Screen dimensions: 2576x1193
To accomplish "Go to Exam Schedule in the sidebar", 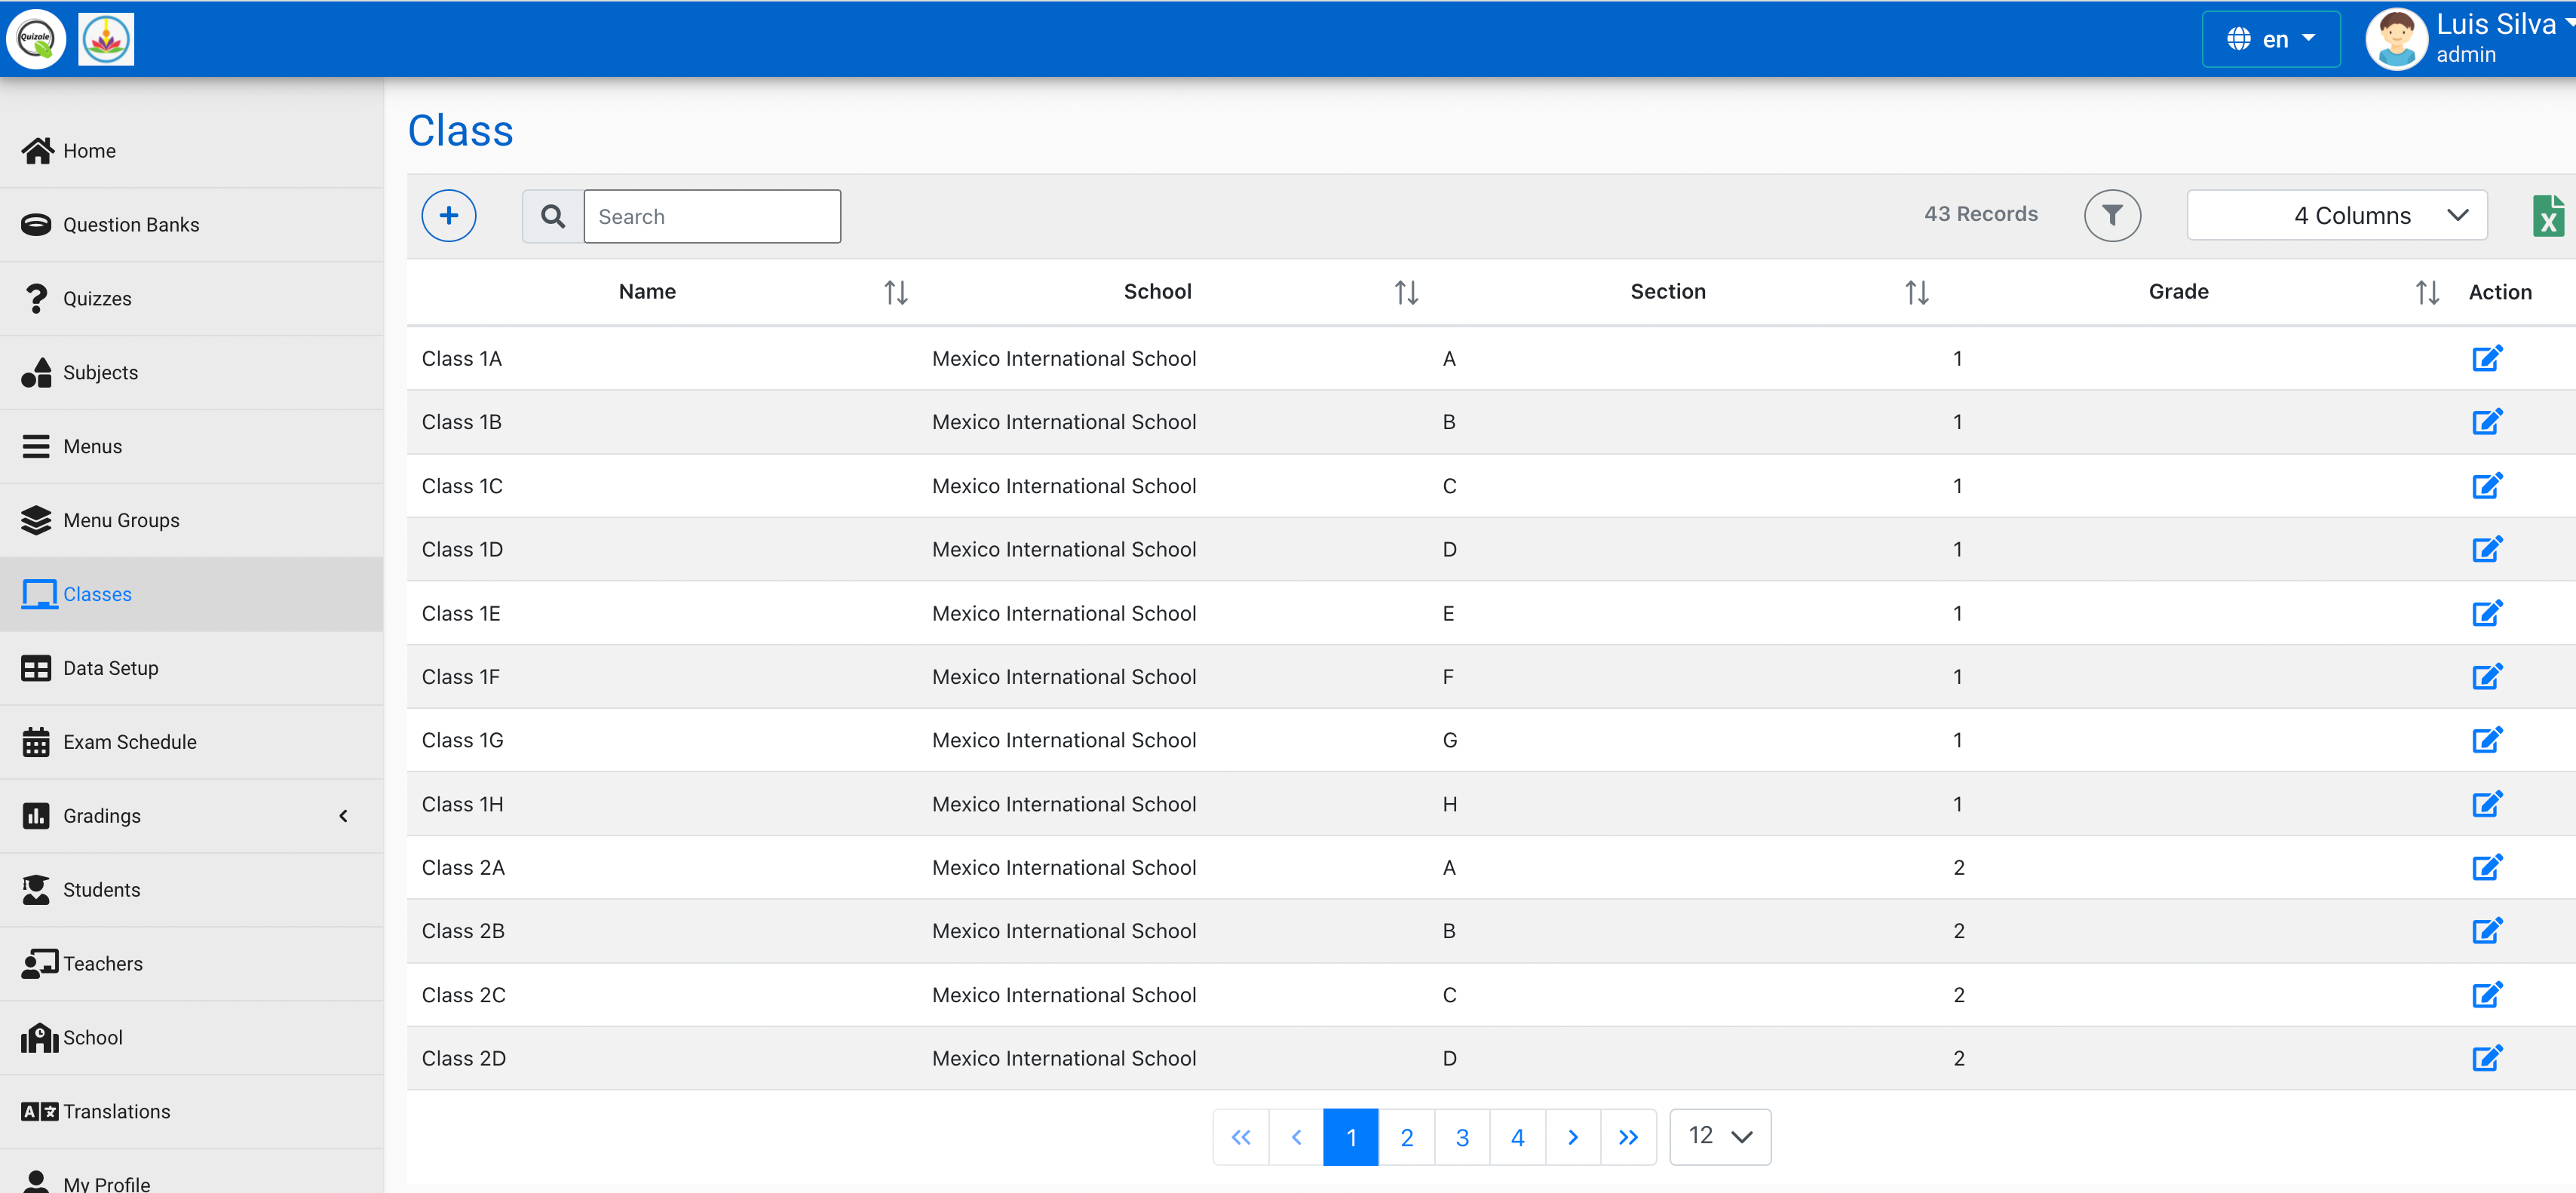I will pos(129,742).
